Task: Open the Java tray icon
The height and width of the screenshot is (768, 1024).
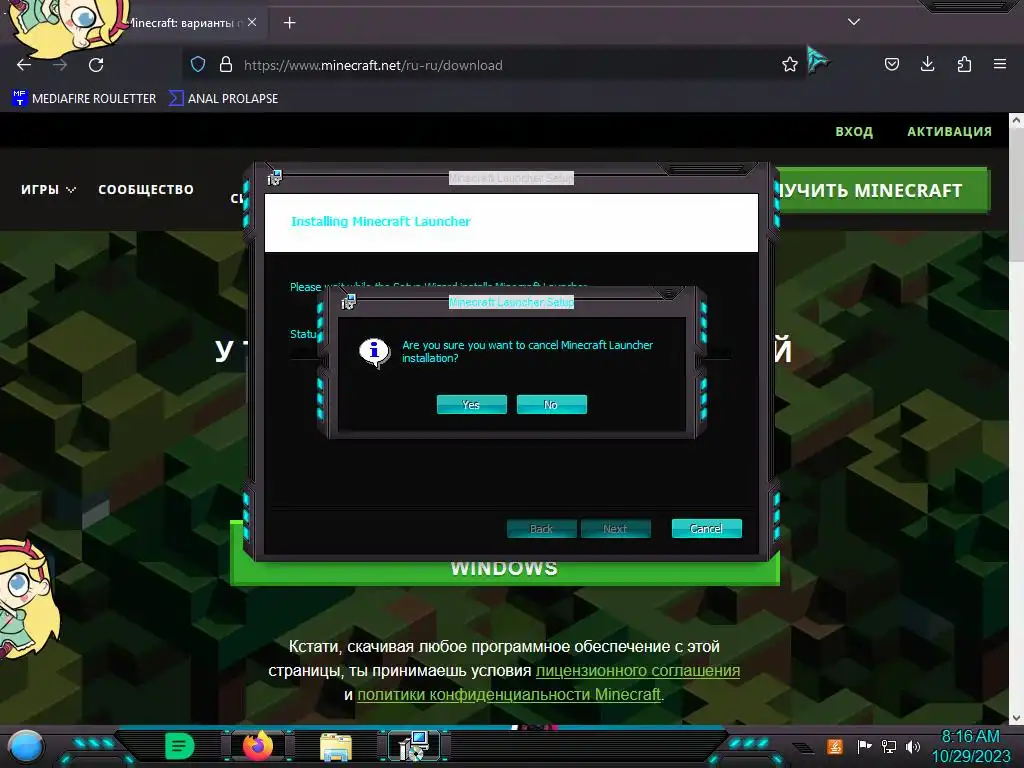Action: (835, 746)
